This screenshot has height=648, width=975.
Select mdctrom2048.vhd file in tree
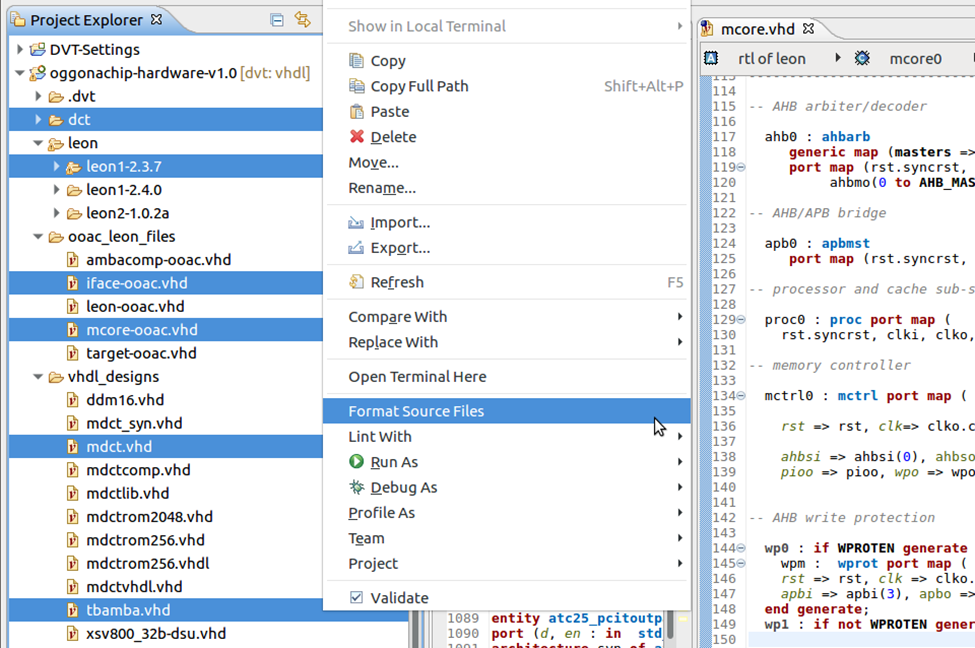[149, 517]
